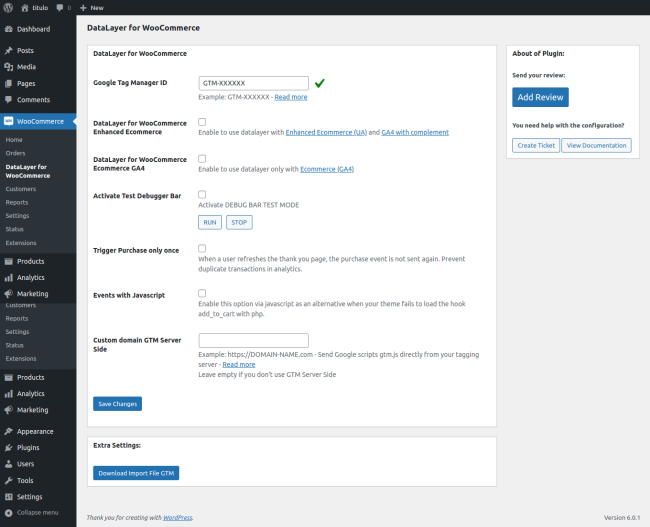
Task: Click the View Documentation button
Action: coord(596,146)
